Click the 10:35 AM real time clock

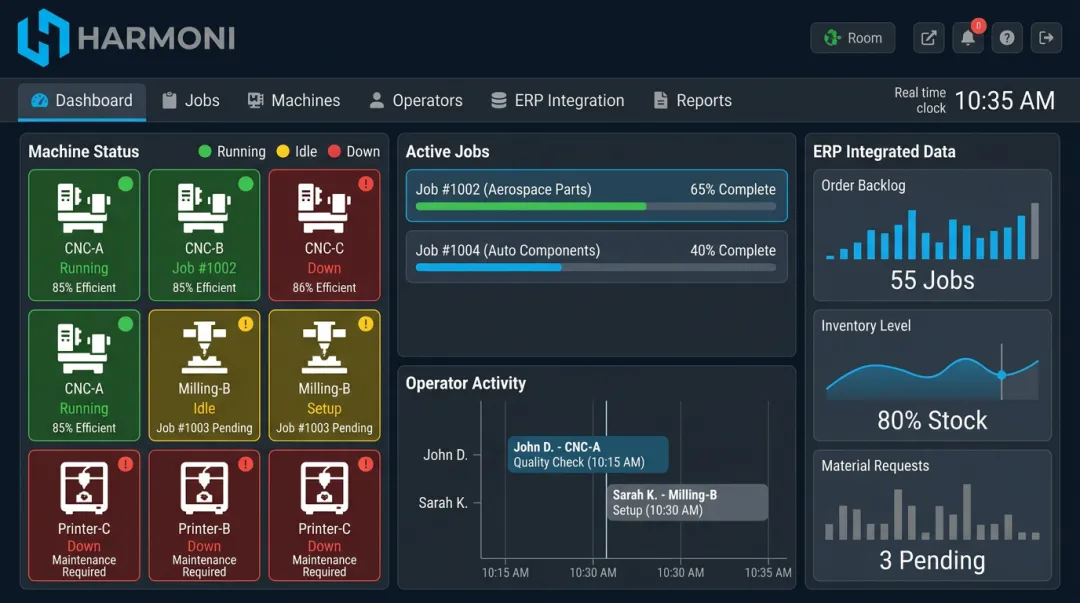click(1004, 101)
